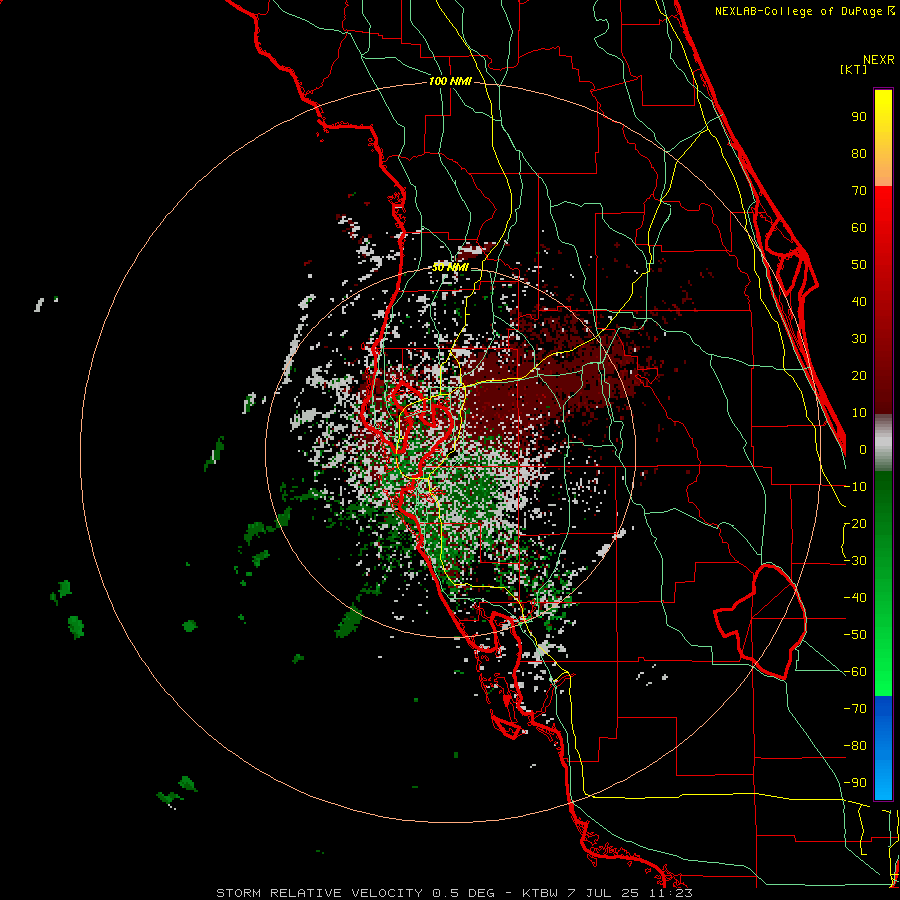This screenshot has height=900, width=900.
Task: Click the blue bottom segment of color bar
Action: click(883, 748)
